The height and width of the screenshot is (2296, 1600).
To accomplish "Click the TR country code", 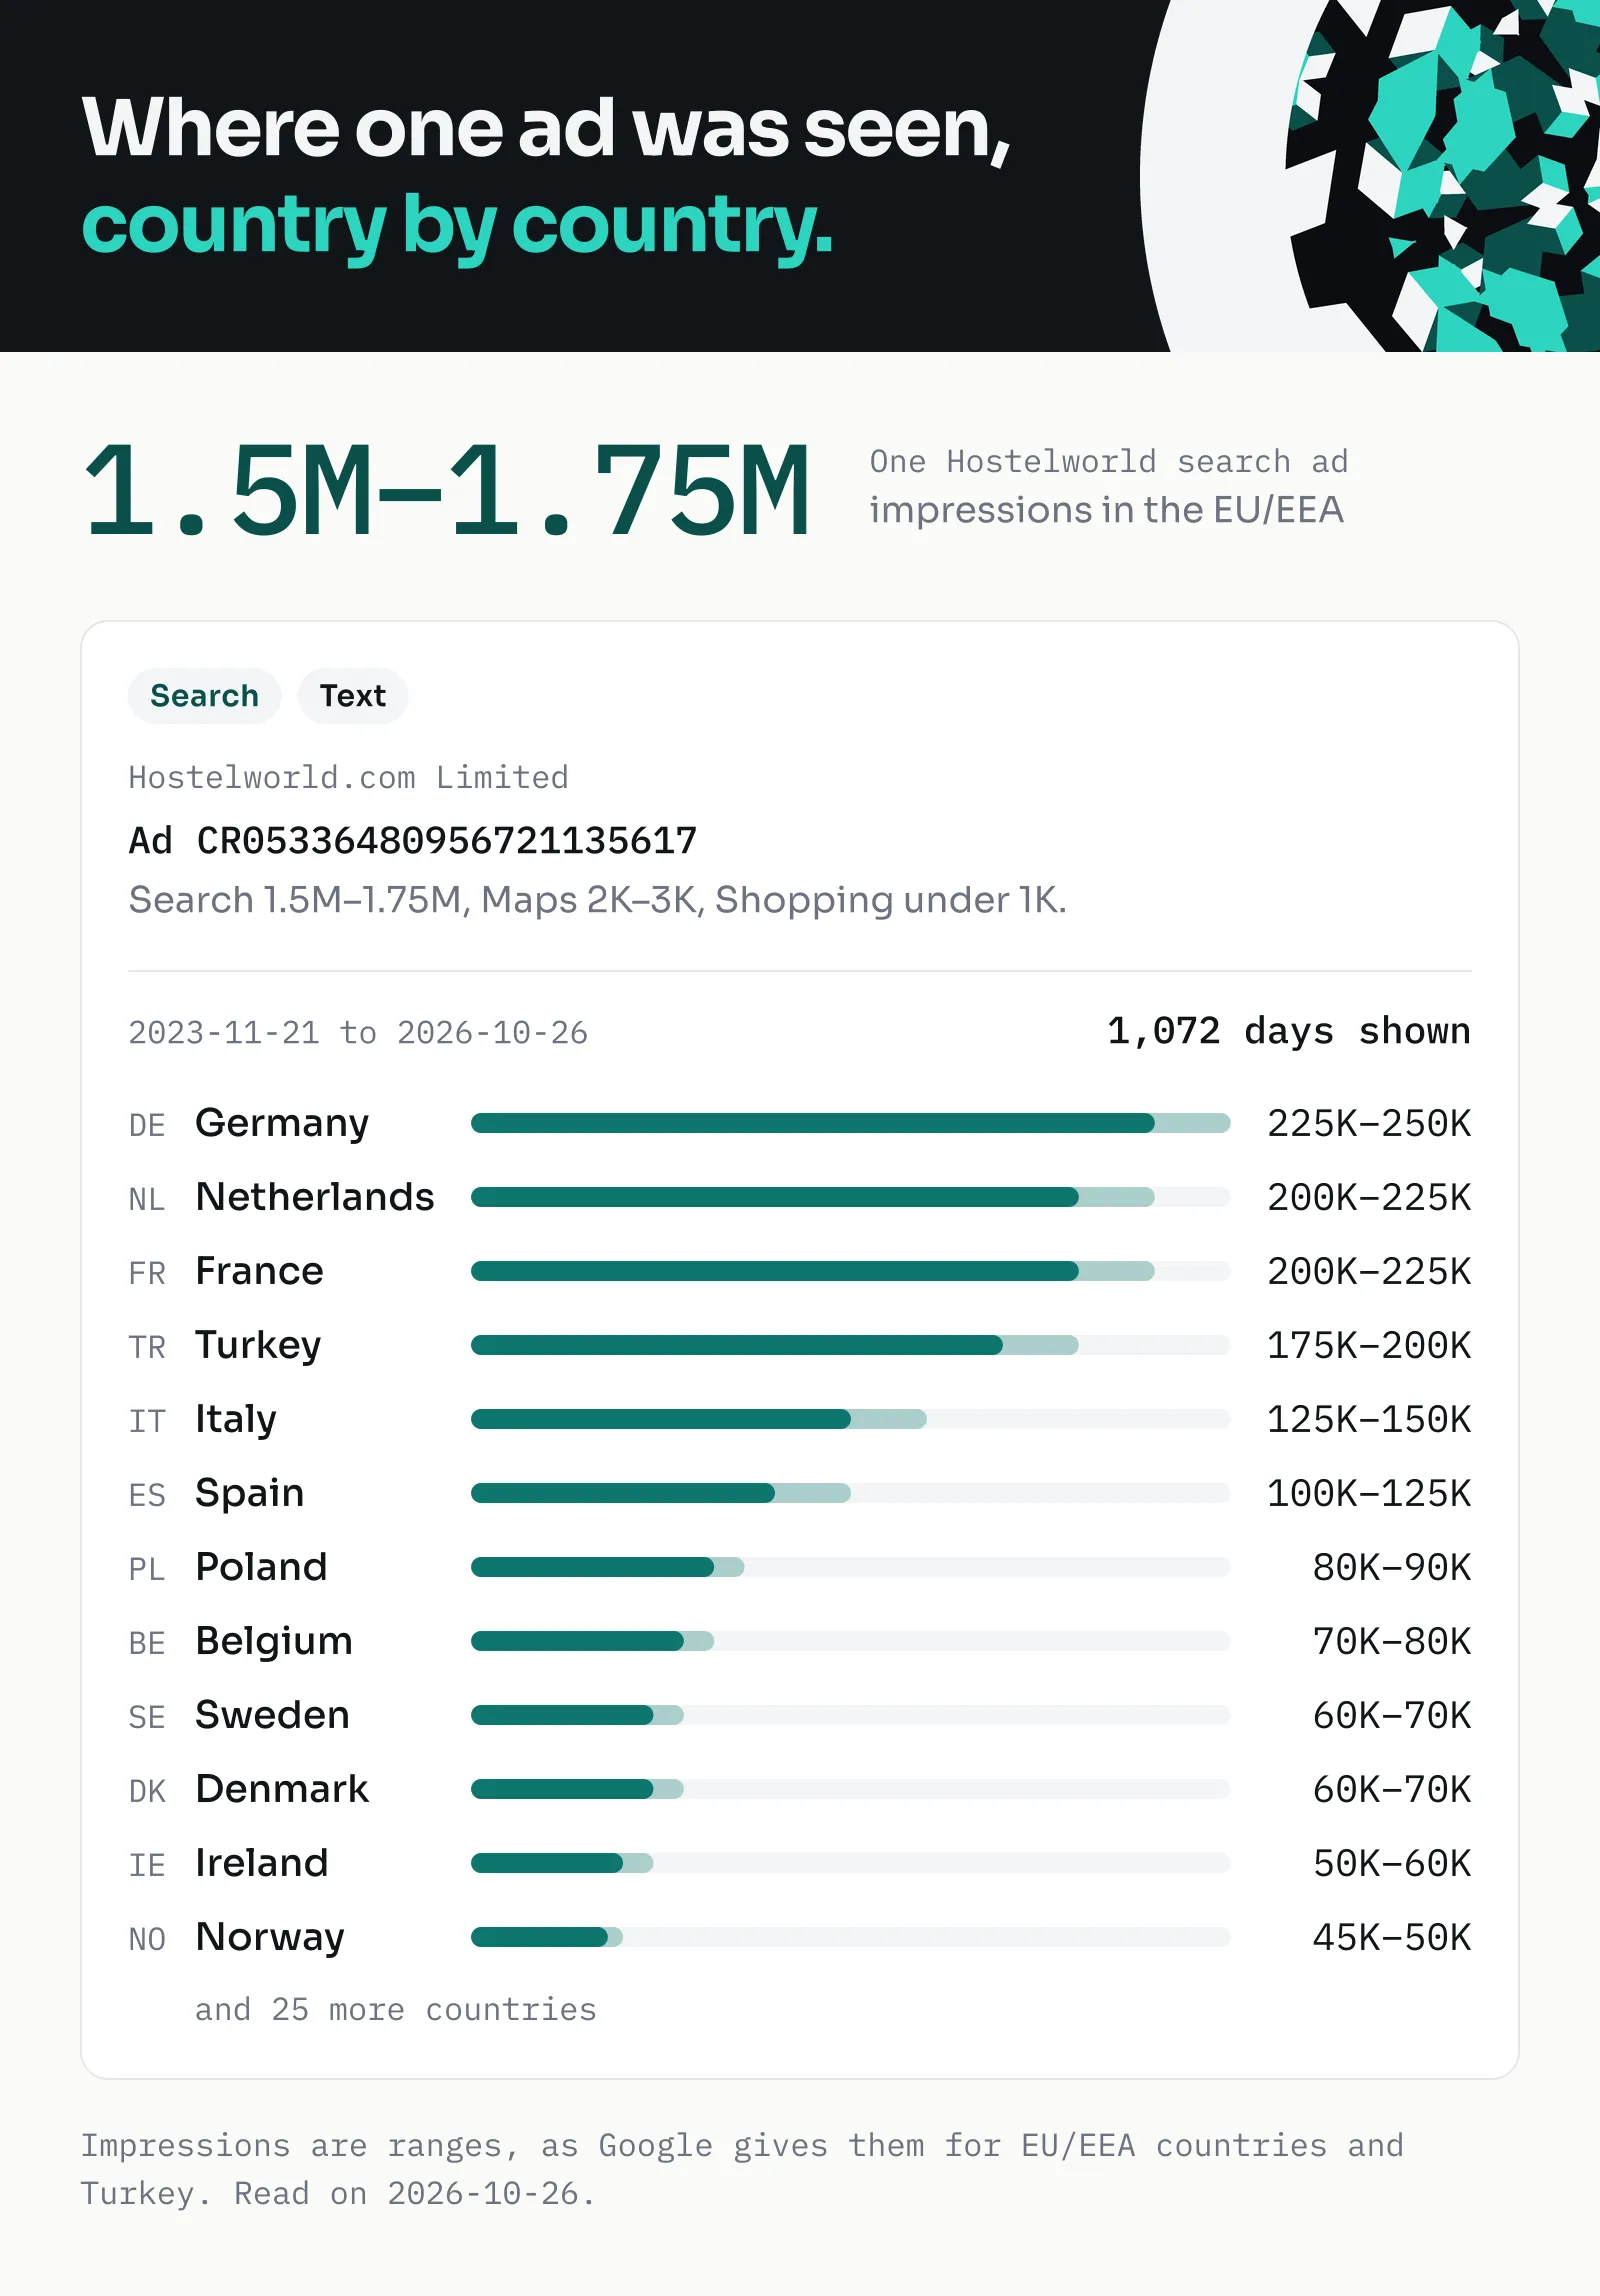I will (147, 1348).
